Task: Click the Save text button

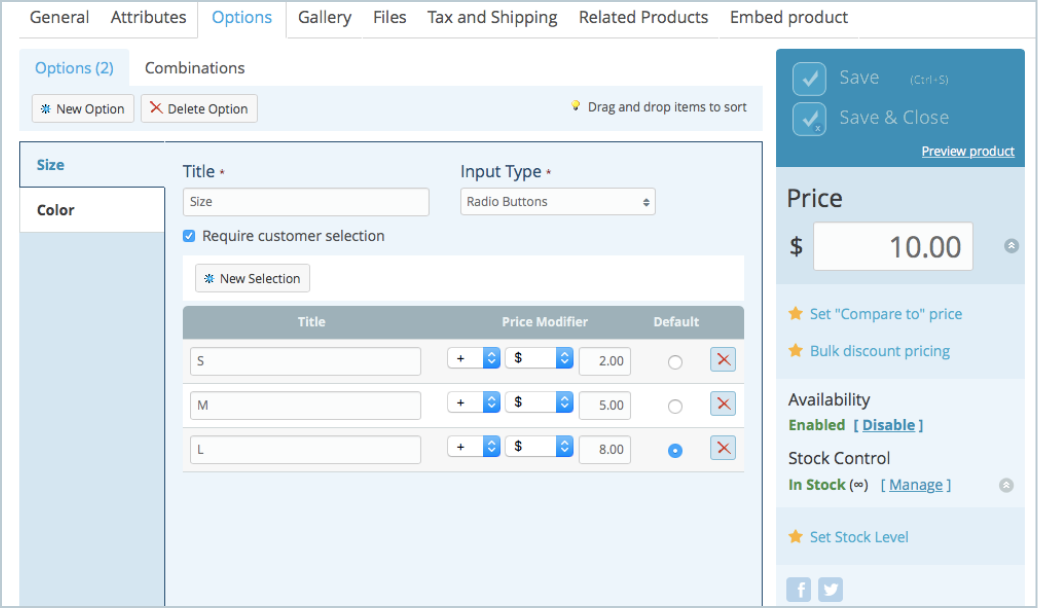Action: coord(859,77)
